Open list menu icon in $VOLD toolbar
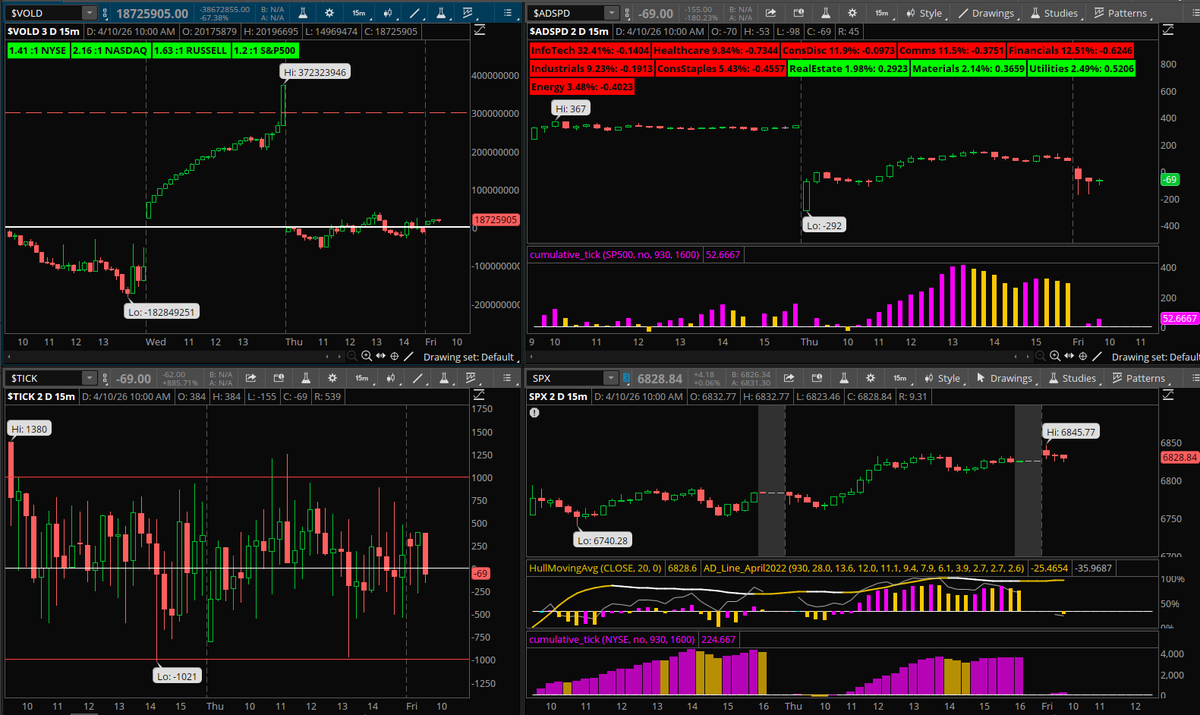Viewport: 1200px width, 715px height. coord(507,13)
